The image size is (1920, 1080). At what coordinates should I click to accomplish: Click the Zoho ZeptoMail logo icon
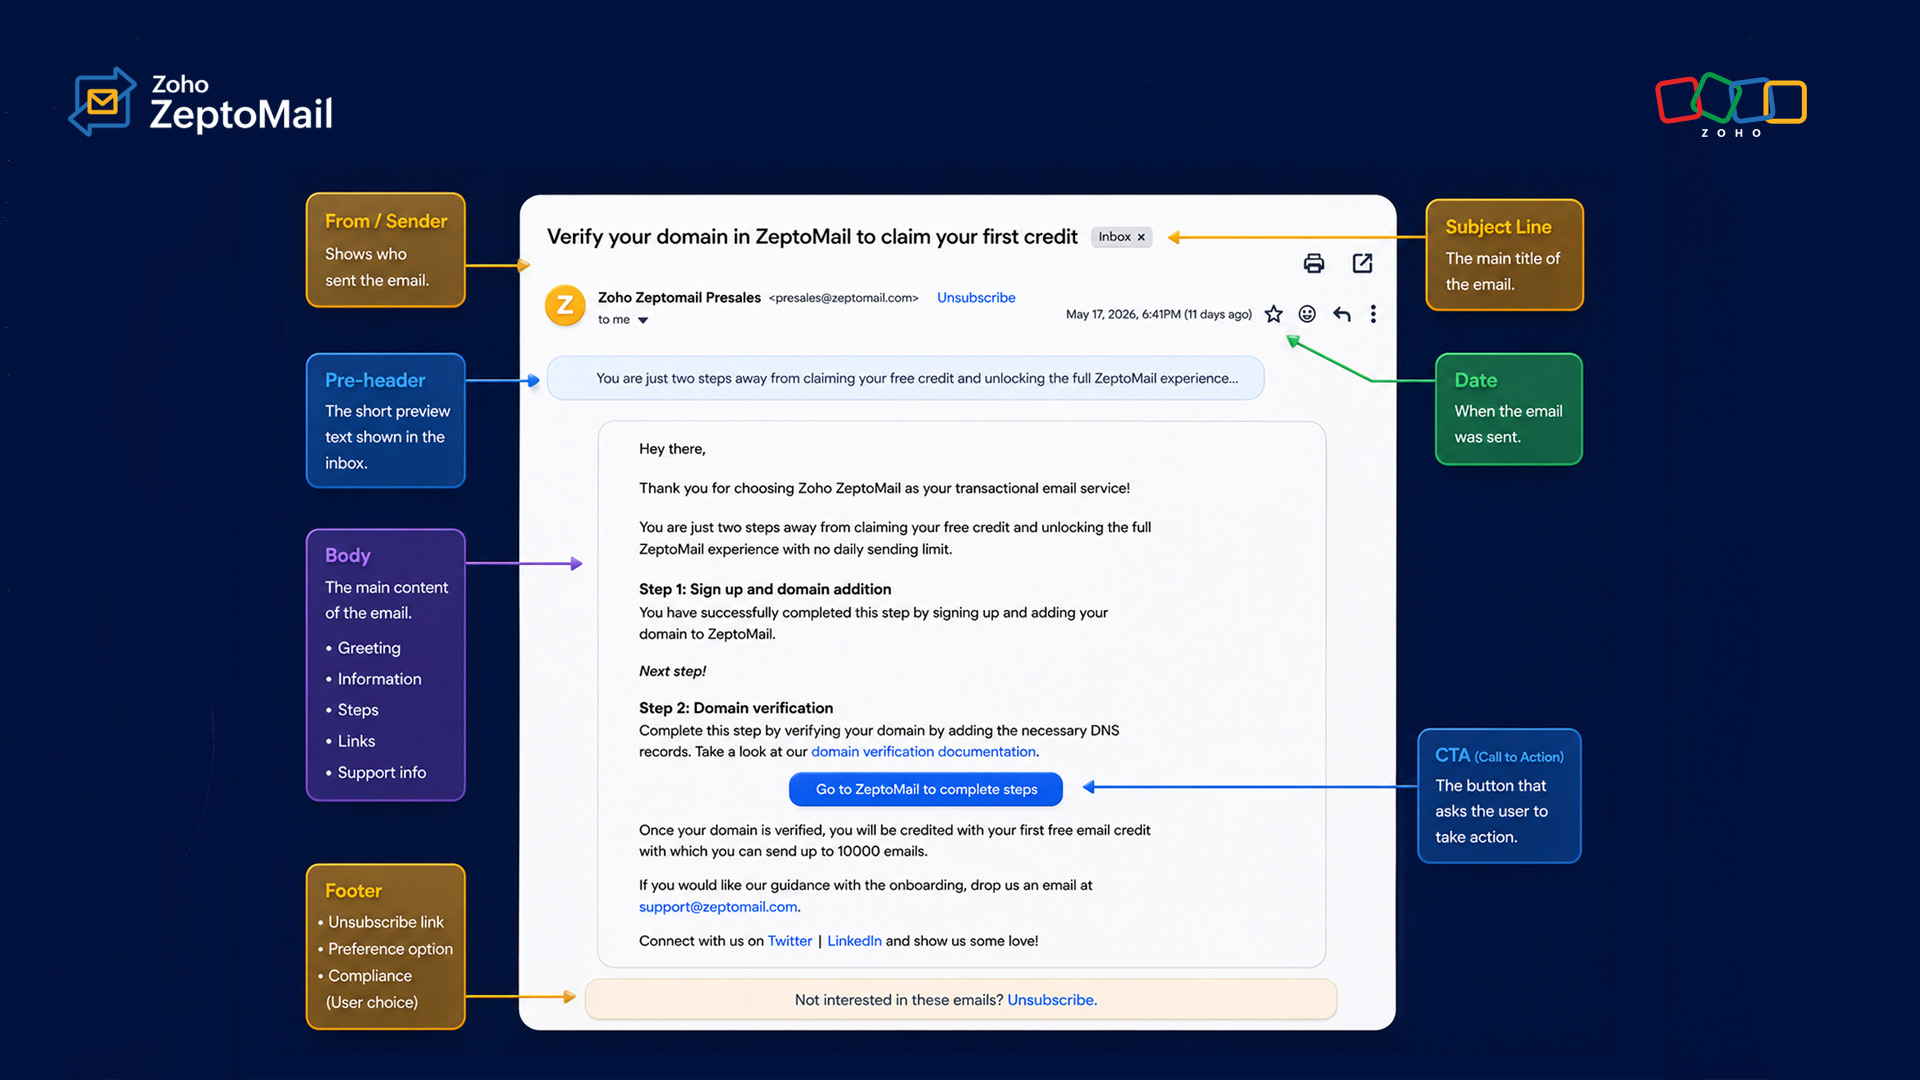102,102
